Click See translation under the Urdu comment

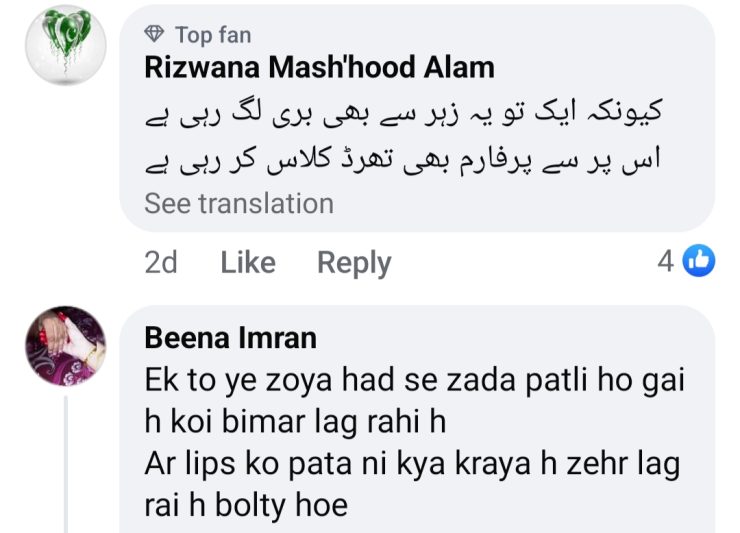[x=239, y=203]
